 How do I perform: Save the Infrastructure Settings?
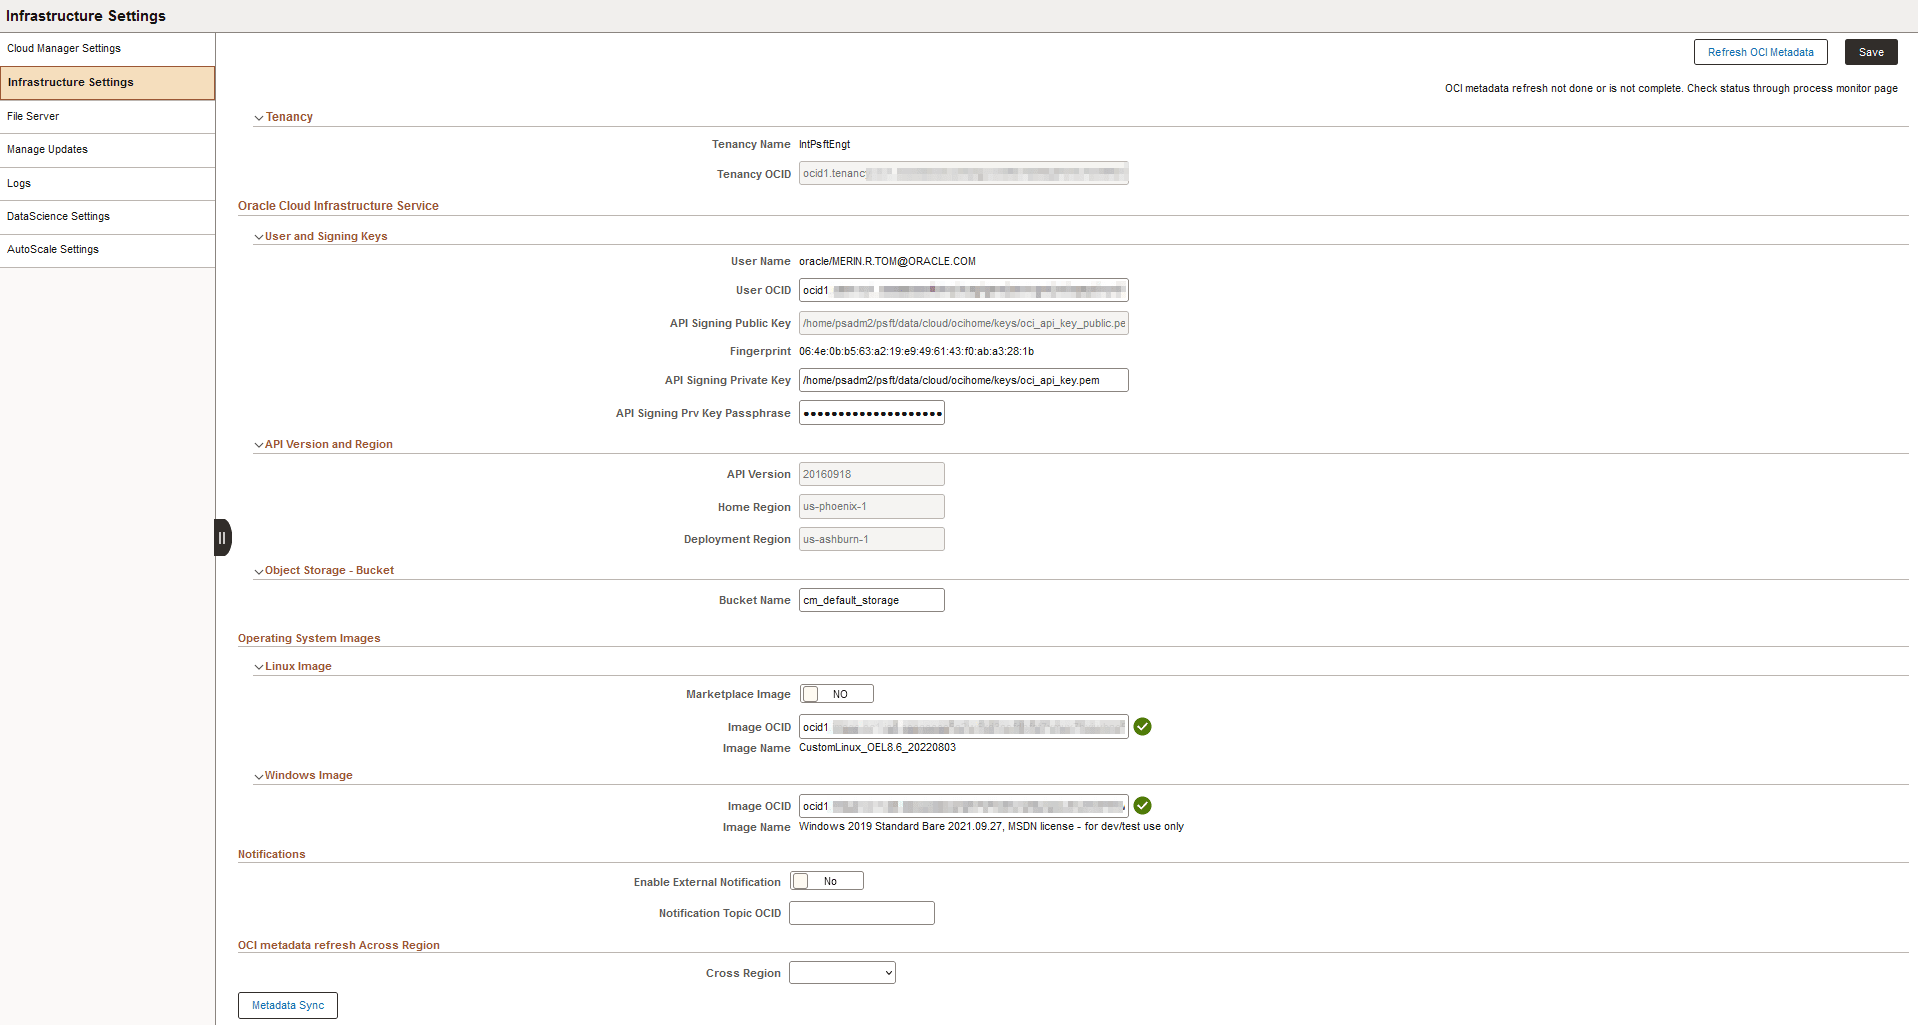coord(1869,52)
